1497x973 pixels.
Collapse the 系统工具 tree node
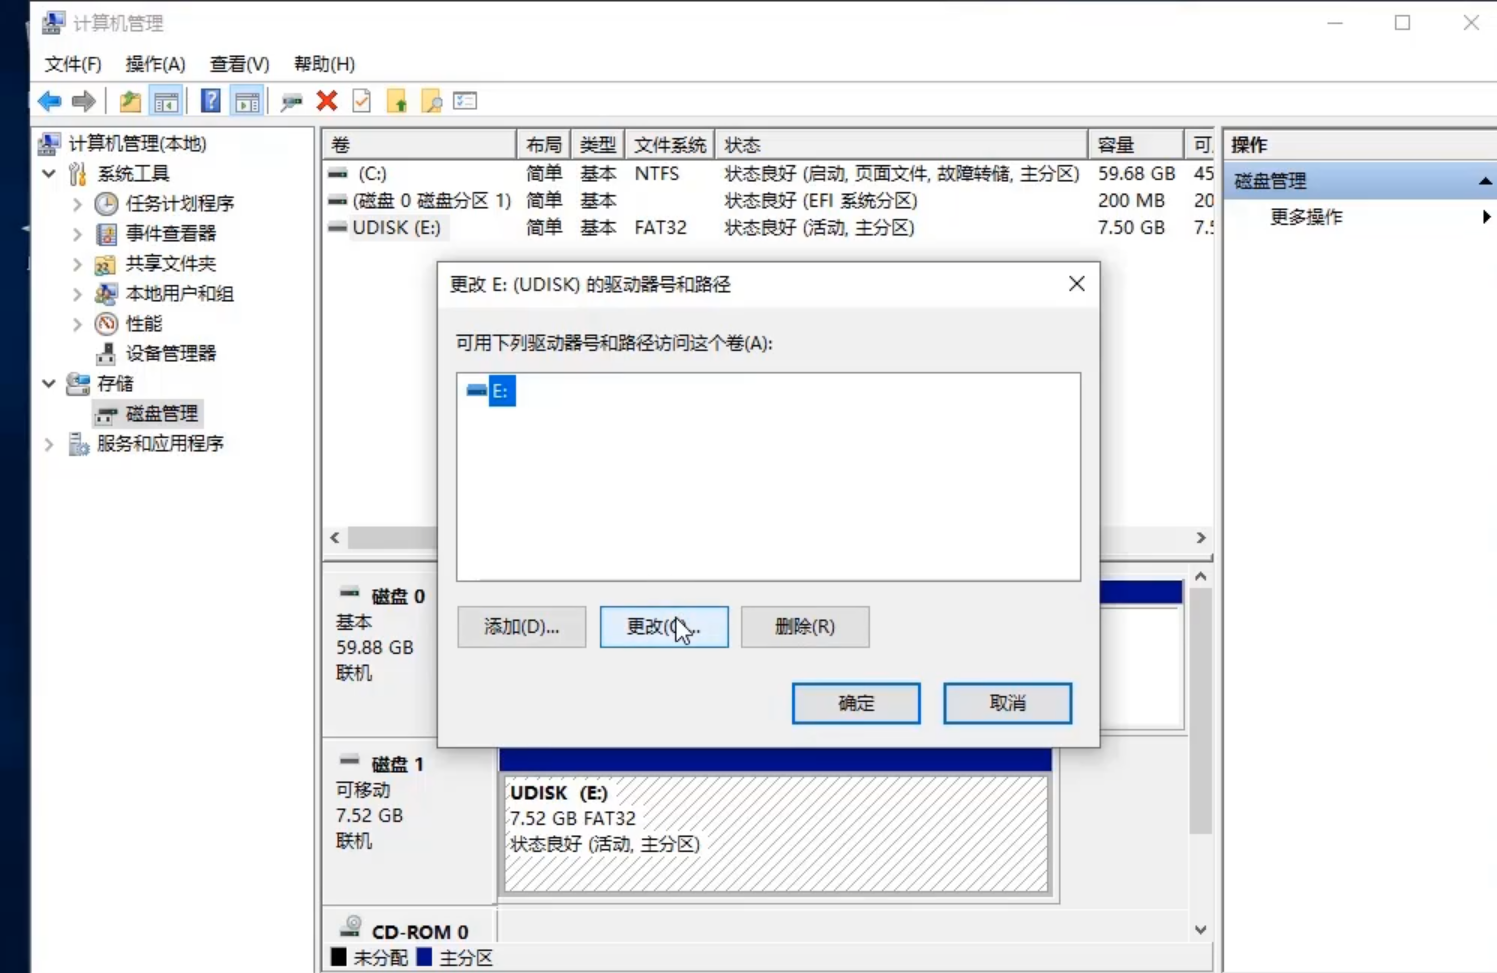[49, 174]
